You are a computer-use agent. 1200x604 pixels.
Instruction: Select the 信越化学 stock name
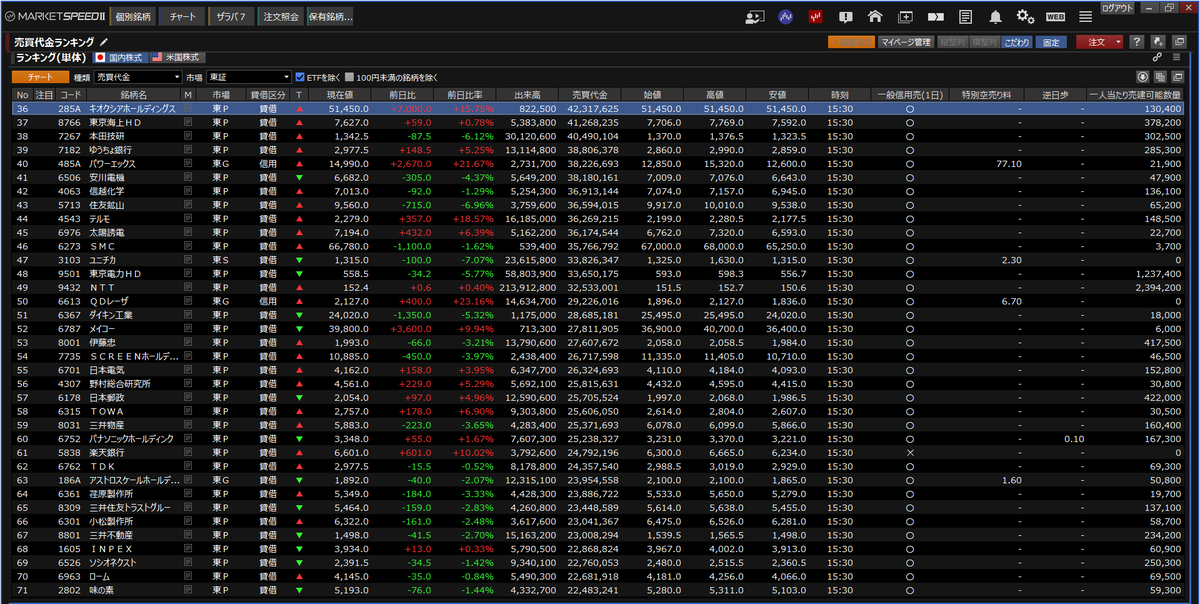pos(108,190)
